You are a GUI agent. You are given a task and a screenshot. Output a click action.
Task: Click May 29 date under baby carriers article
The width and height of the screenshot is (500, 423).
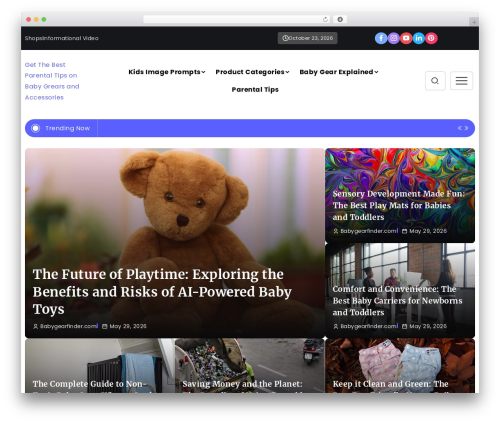[x=428, y=326]
